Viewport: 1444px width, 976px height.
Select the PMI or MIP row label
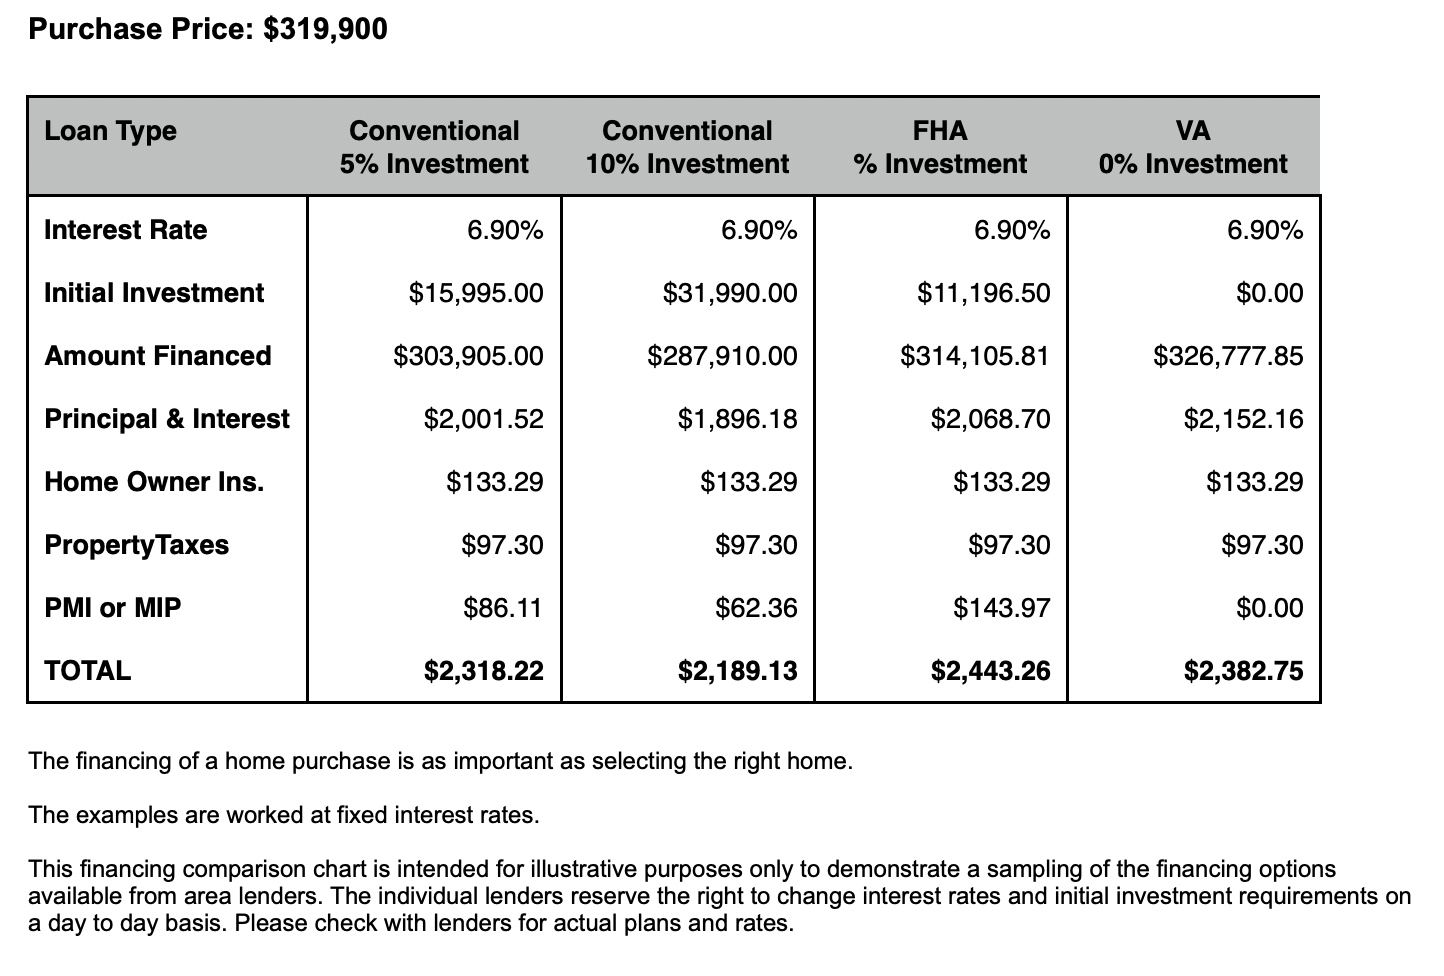(113, 608)
